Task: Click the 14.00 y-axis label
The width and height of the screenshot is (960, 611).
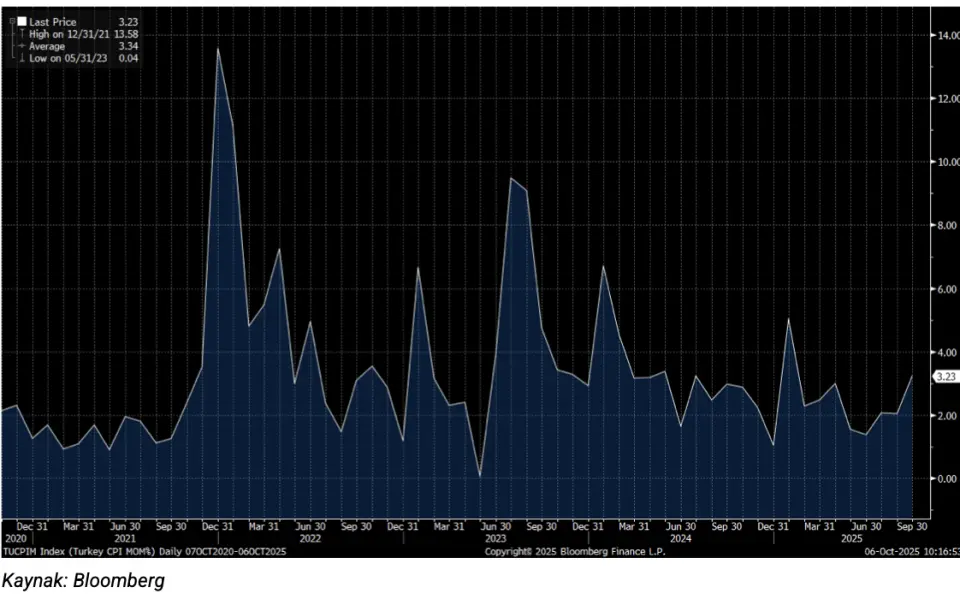Action: click(945, 35)
